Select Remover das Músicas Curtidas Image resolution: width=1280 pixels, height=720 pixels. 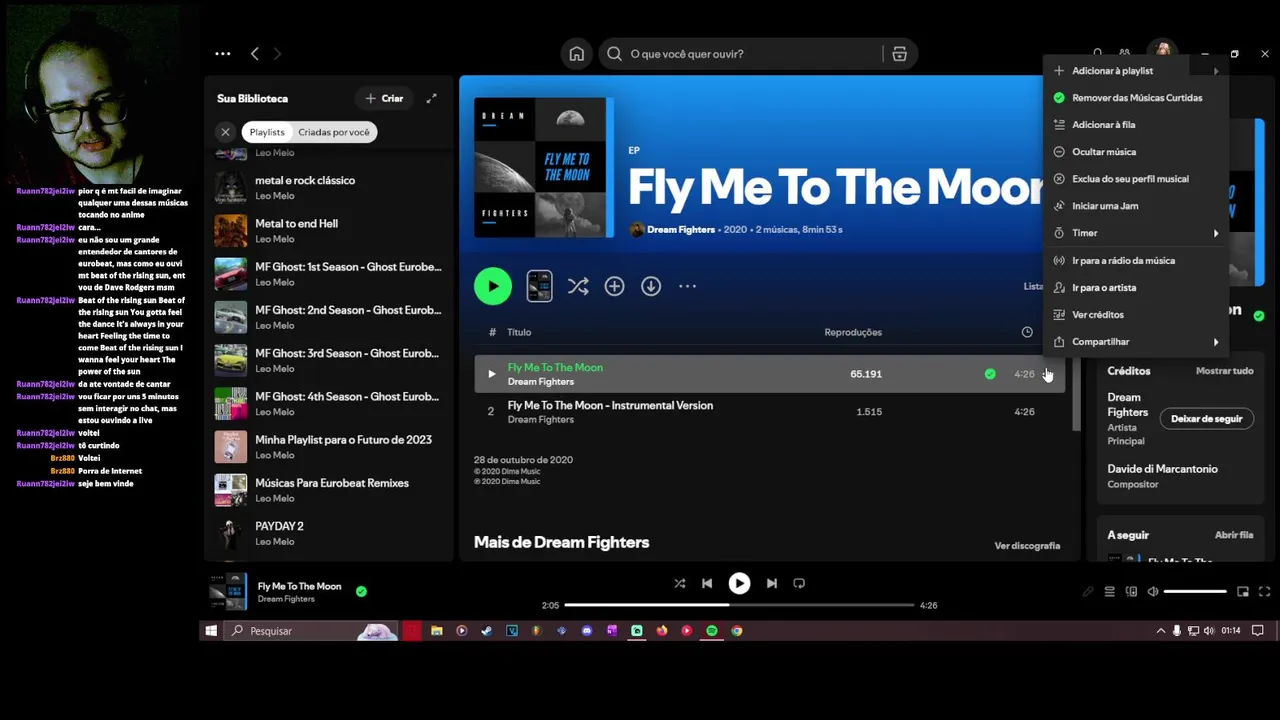coord(1136,98)
